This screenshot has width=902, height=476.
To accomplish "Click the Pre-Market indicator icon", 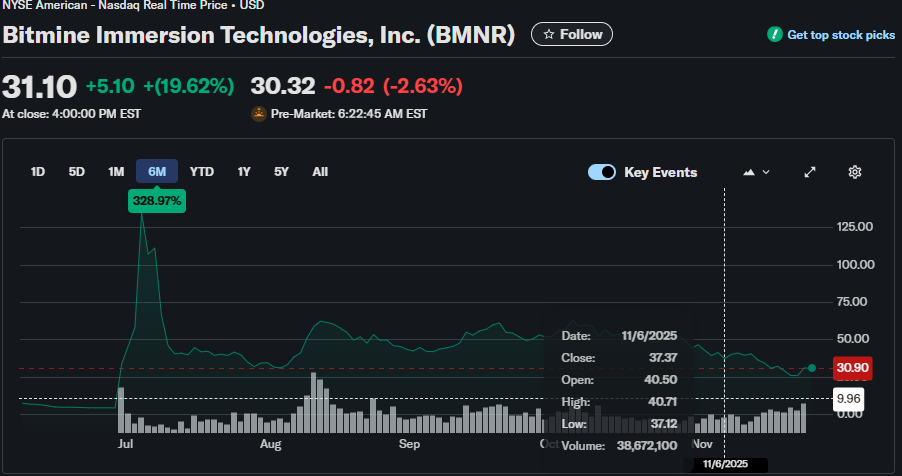I will [259, 114].
